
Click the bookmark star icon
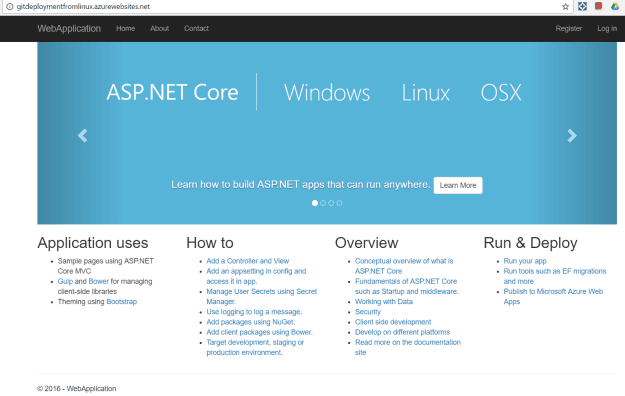[x=565, y=6]
